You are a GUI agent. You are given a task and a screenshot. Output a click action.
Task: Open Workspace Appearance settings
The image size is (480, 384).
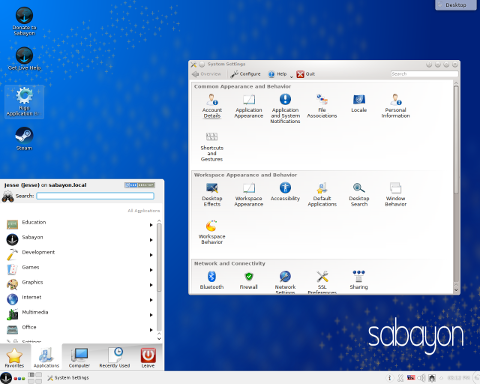coord(249,195)
